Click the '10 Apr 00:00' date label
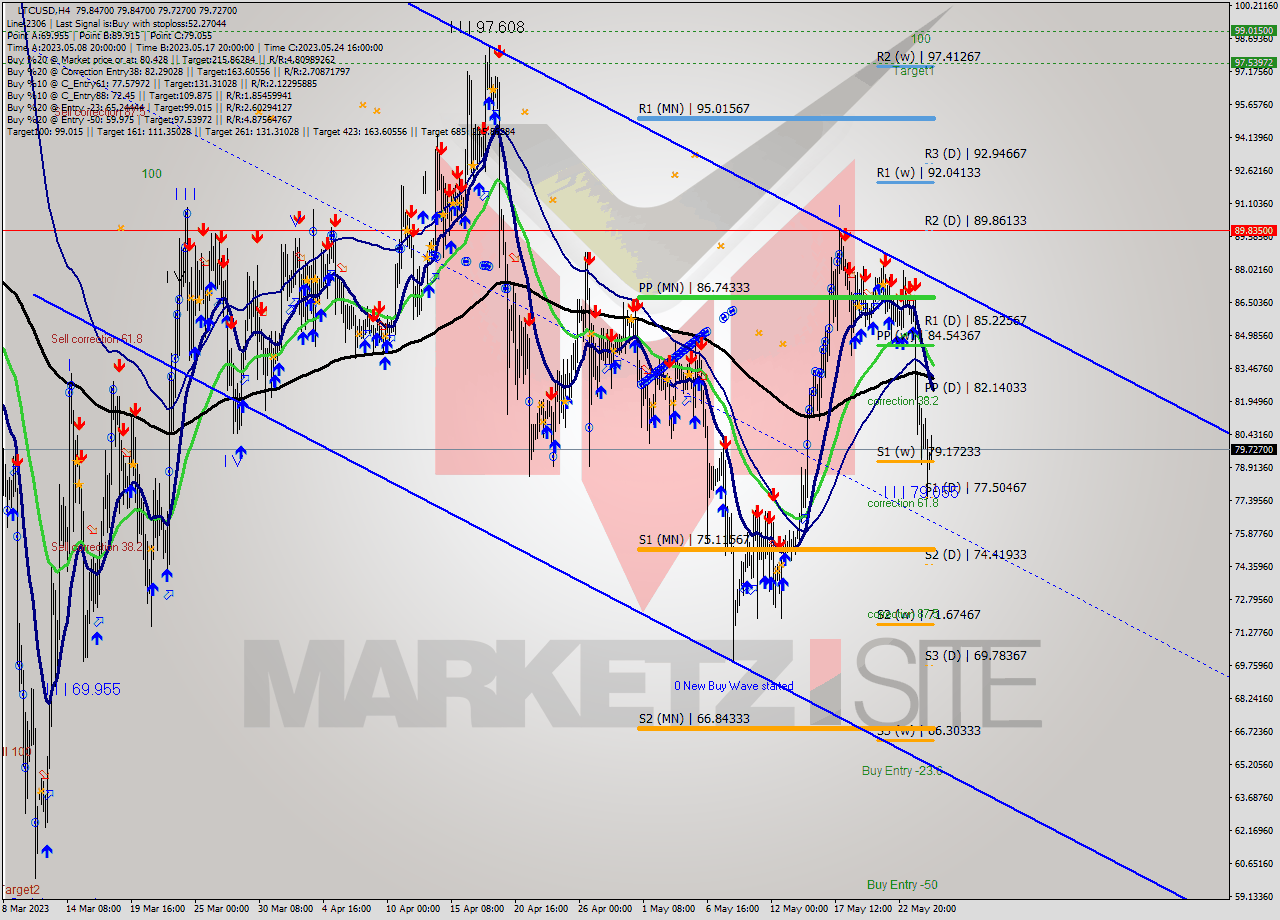Screen dimensions: 1280x920 (x=414, y=909)
